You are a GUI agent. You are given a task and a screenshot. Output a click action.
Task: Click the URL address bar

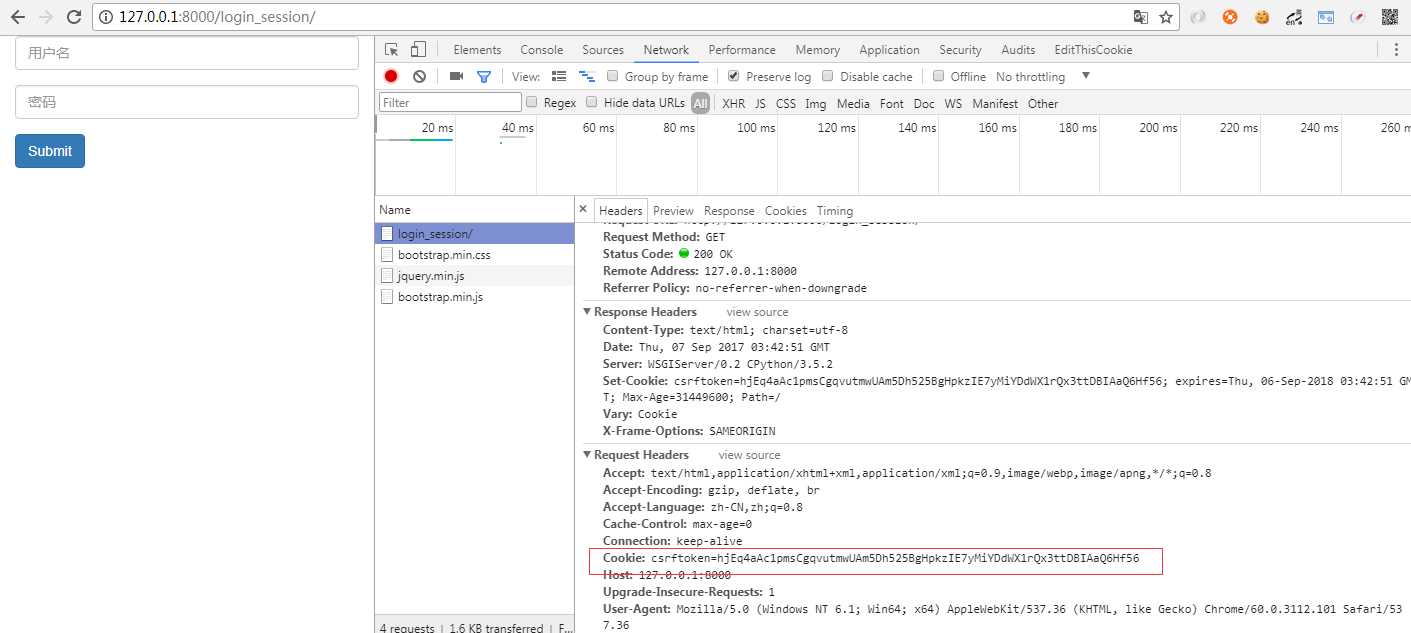pos(620,17)
